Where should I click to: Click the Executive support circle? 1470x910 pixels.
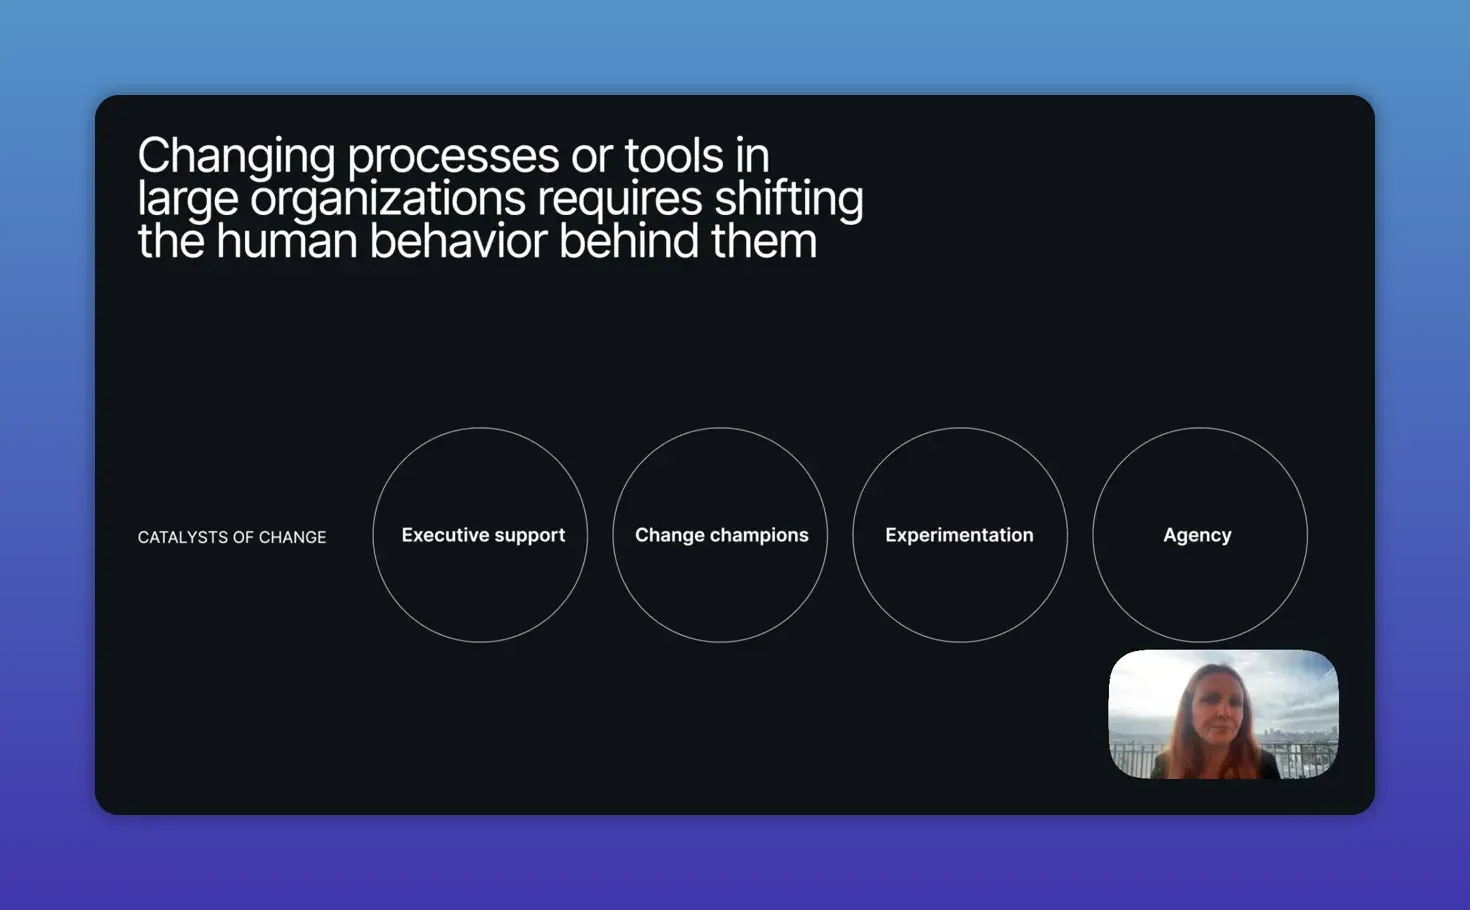point(480,535)
